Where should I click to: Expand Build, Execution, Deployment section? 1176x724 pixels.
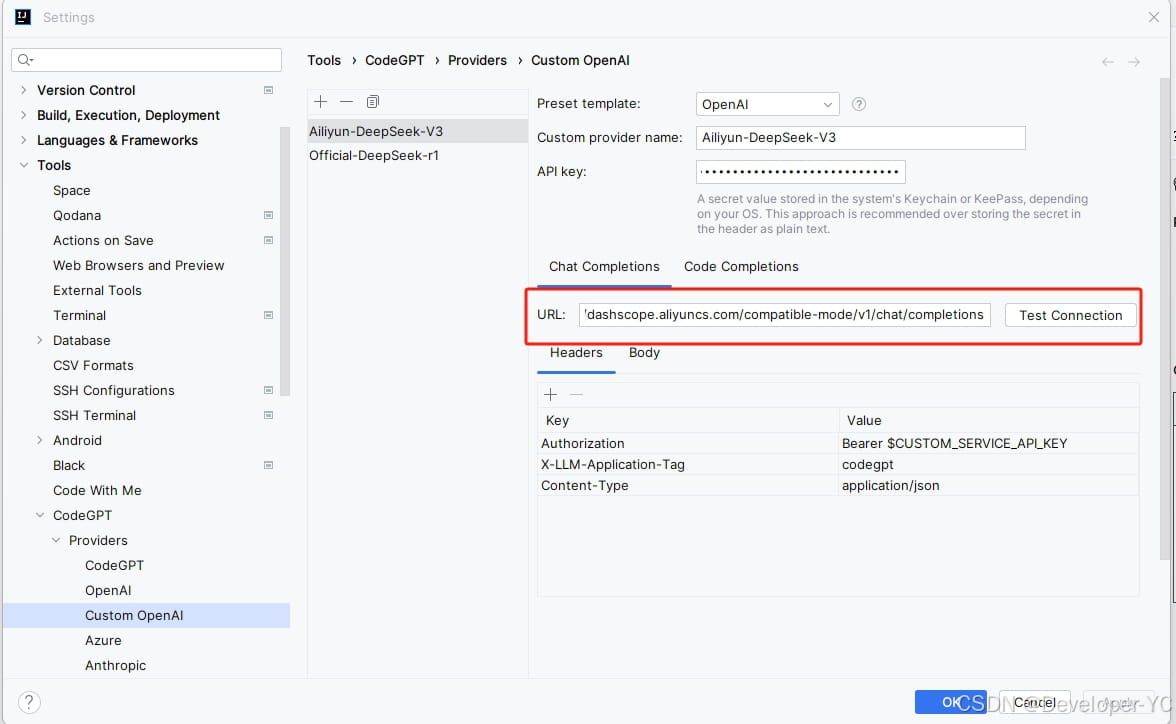coord(23,115)
